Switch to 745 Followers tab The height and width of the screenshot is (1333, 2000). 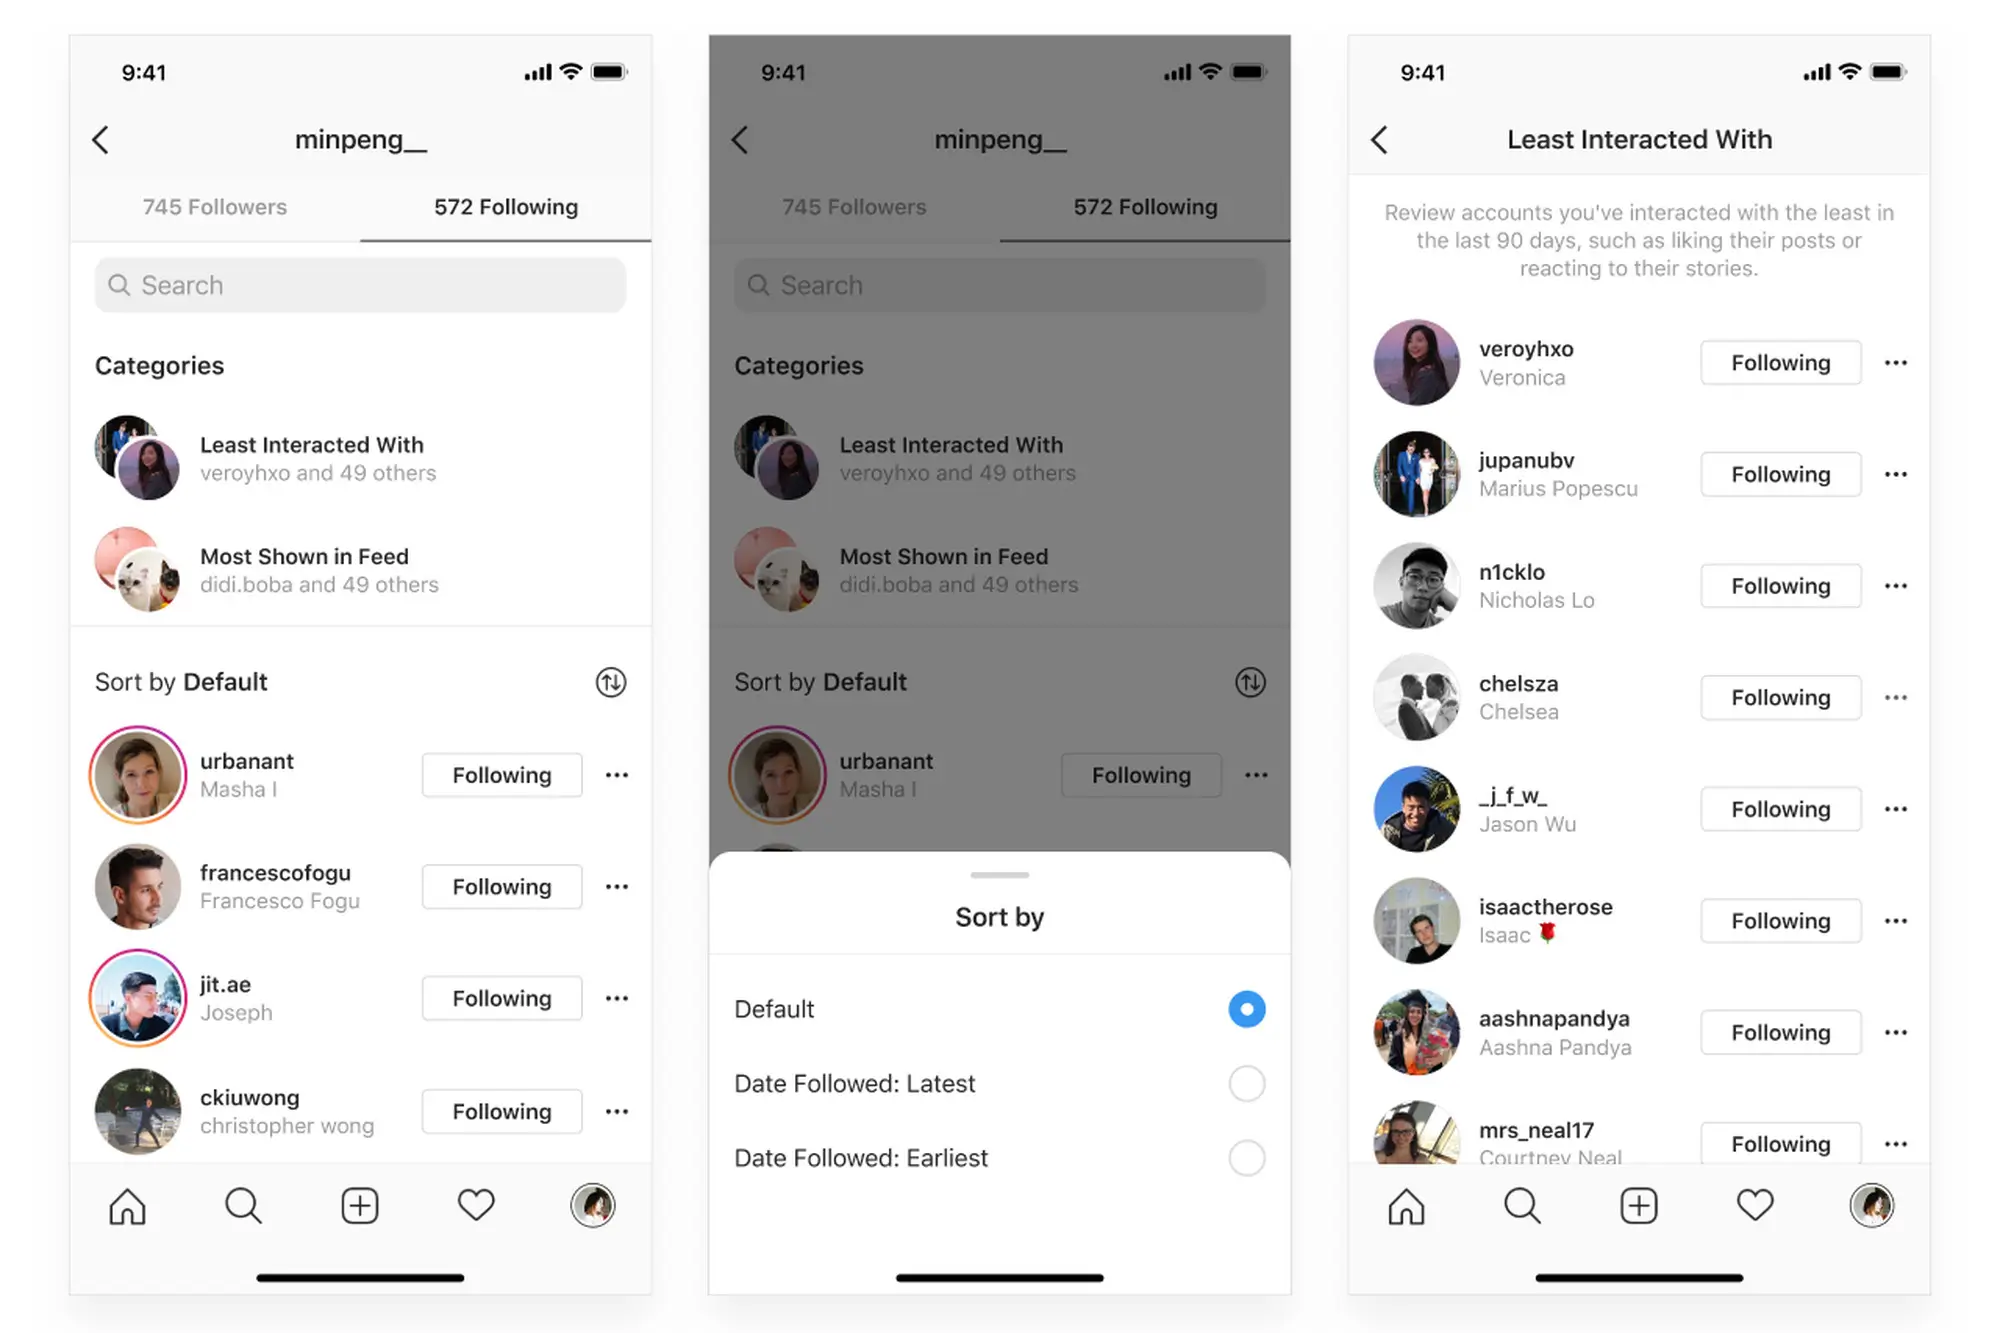point(214,207)
